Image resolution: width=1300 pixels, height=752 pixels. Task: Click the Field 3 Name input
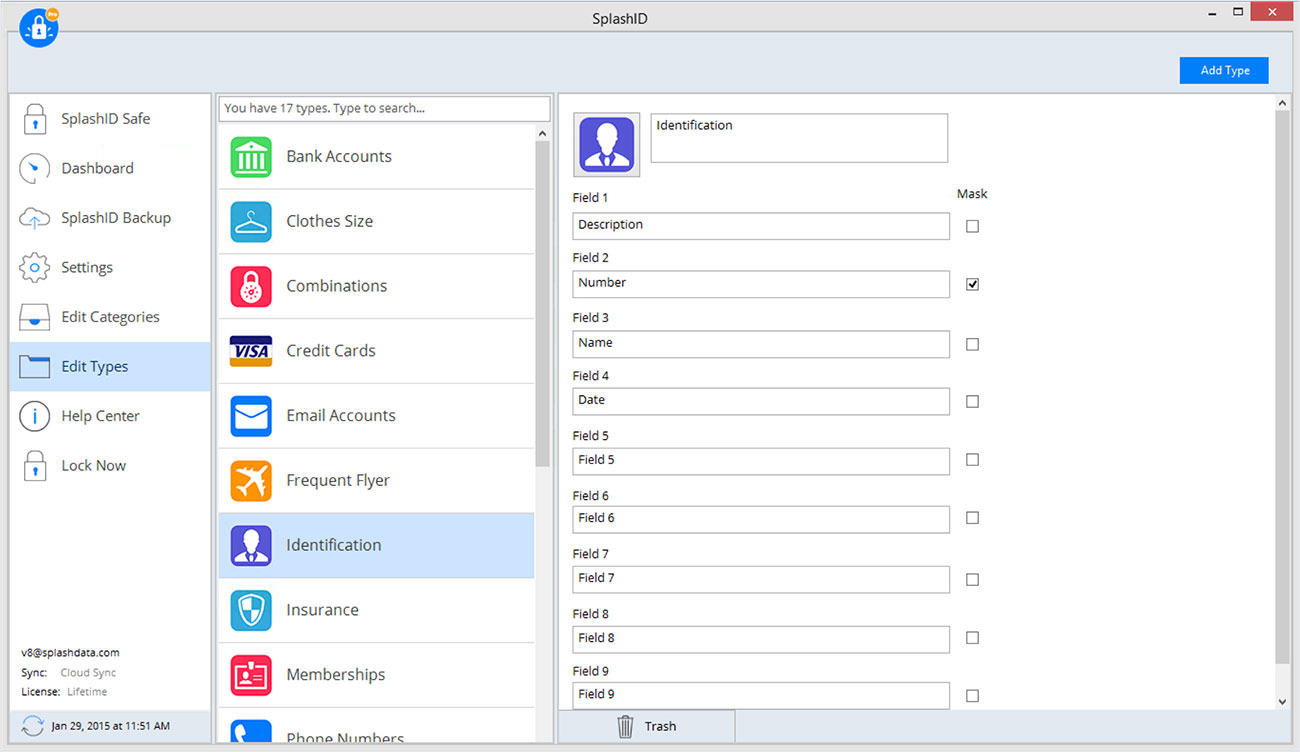point(761,344)
